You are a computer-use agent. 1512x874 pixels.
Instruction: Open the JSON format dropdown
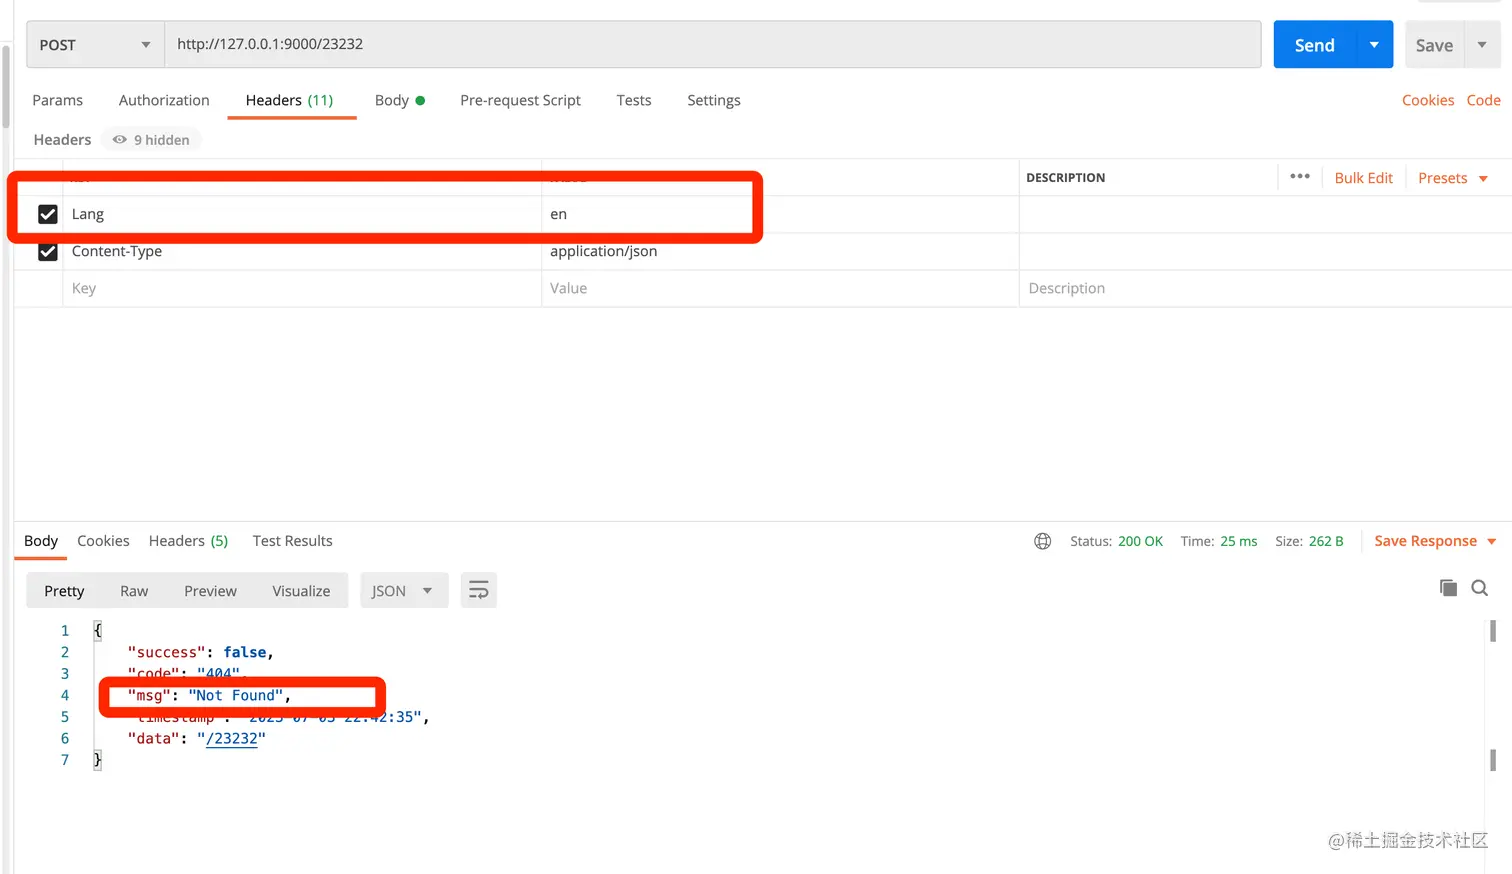[x=402, y=591]
